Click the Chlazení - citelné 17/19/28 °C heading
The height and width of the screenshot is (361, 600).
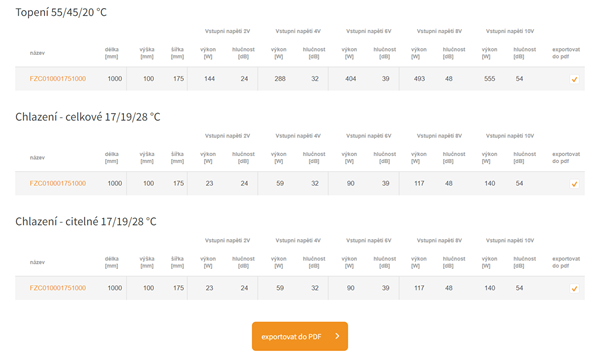tap(86, 221)
